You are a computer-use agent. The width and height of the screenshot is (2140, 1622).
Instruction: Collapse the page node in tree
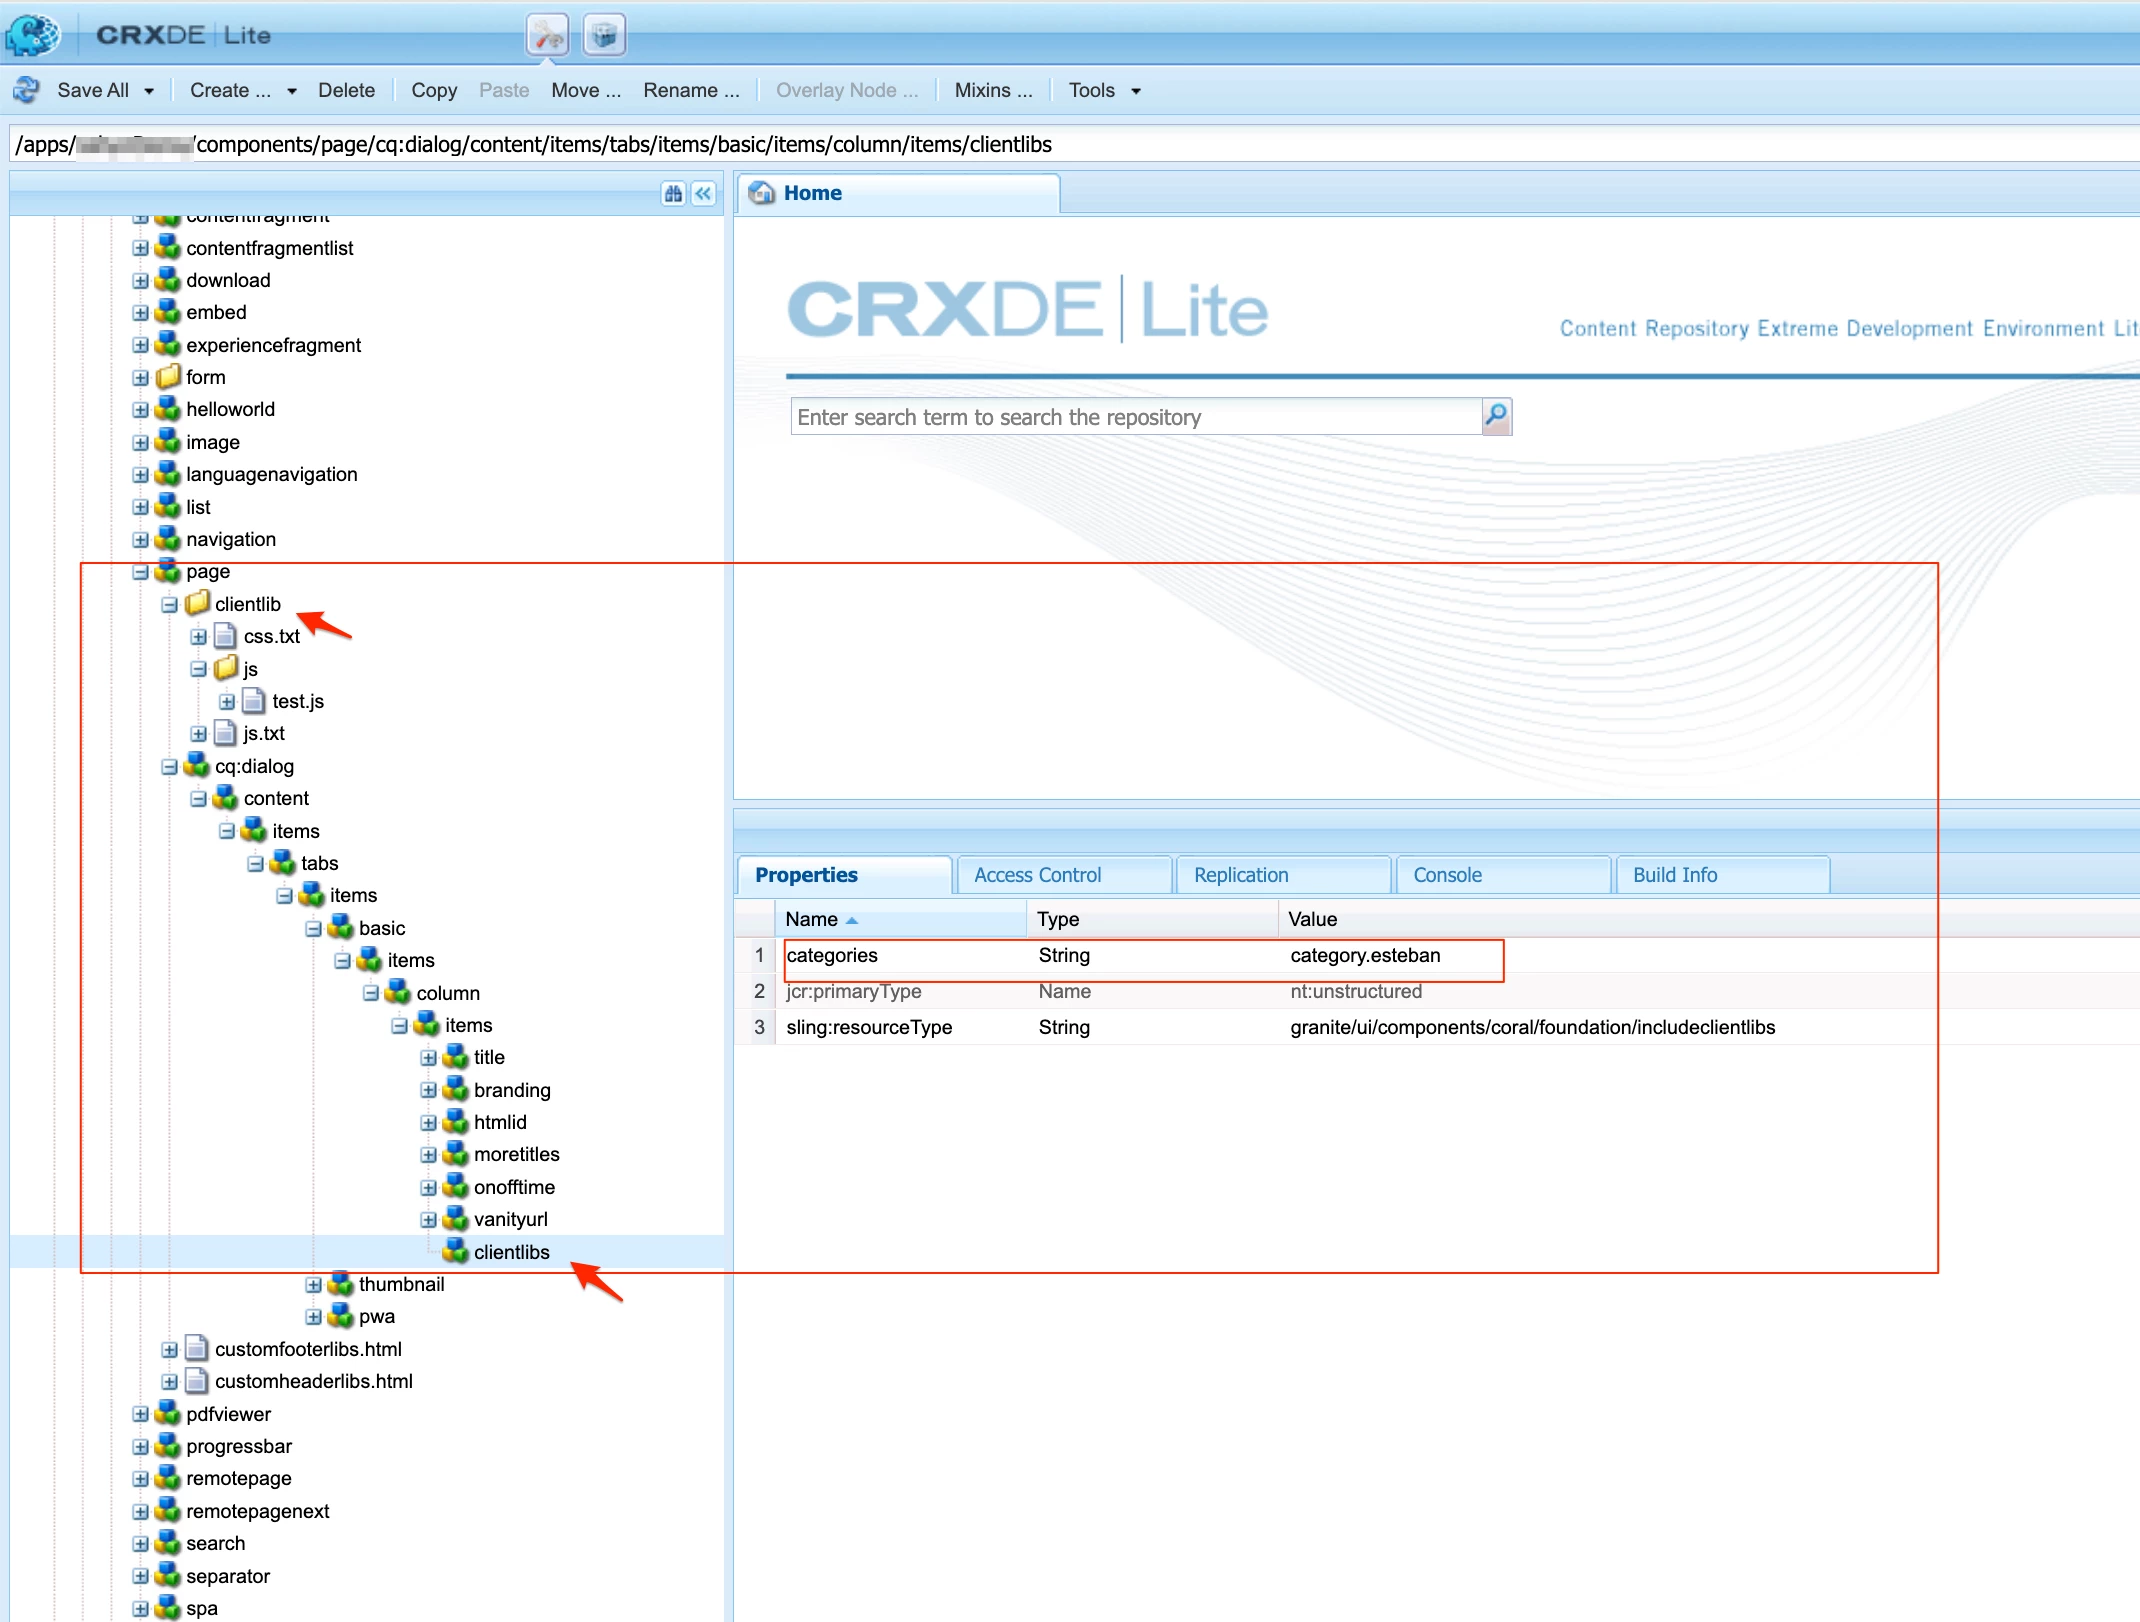coord(140,572)
